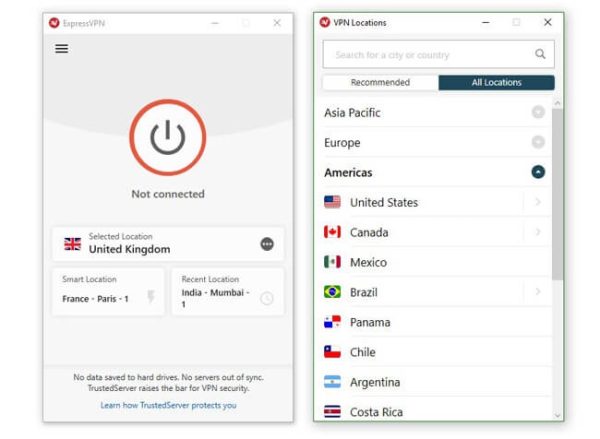
Task: Close the VPN Locations window
Action: tap(548, 22)
